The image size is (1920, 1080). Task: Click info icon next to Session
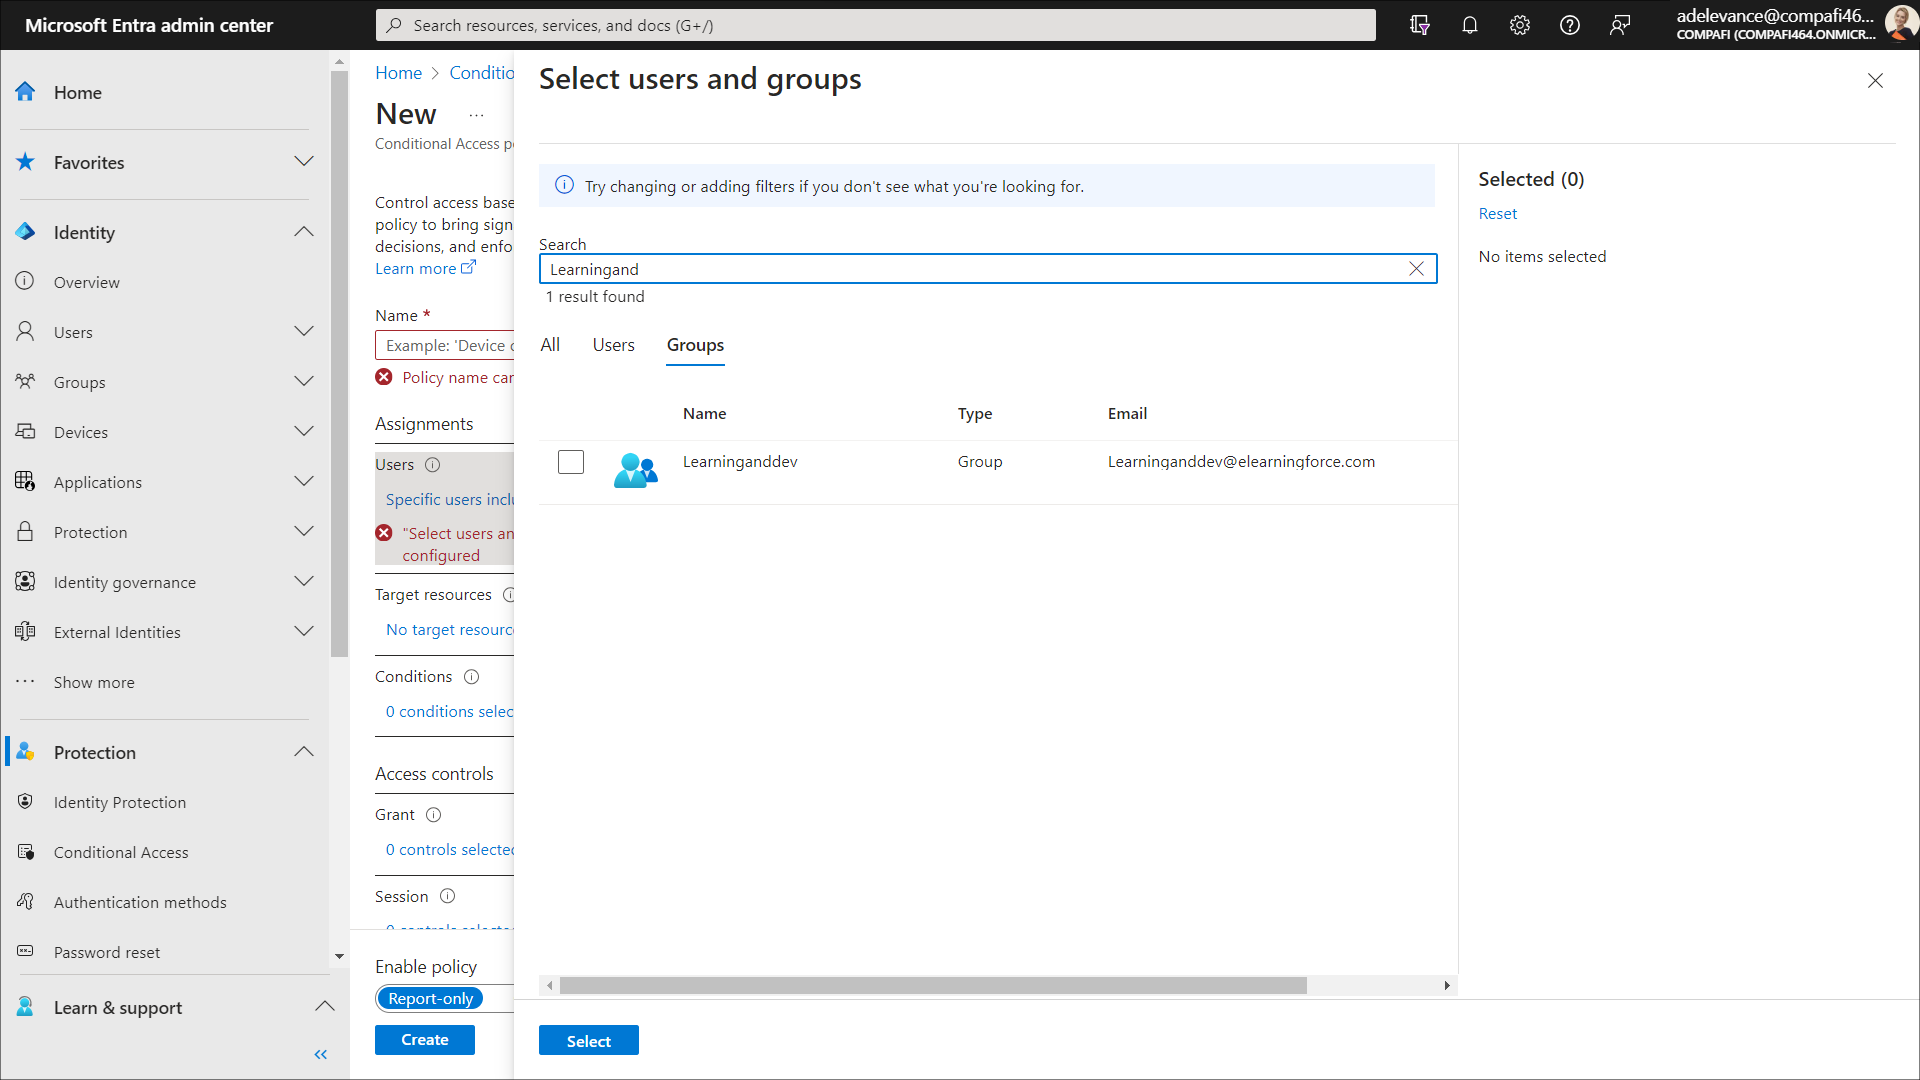click(x=447, y=897)
